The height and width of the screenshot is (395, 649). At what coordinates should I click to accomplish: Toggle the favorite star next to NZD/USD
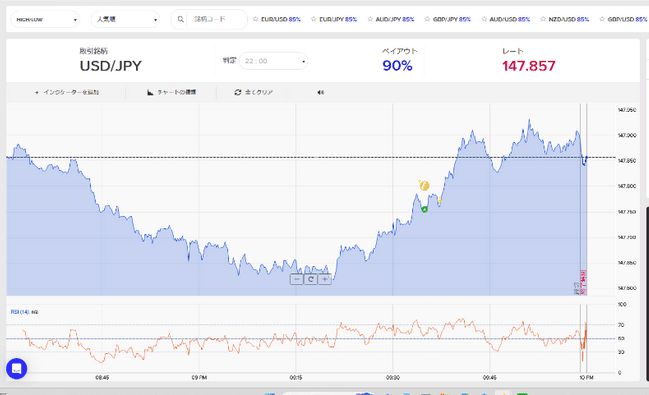[543, 19]
